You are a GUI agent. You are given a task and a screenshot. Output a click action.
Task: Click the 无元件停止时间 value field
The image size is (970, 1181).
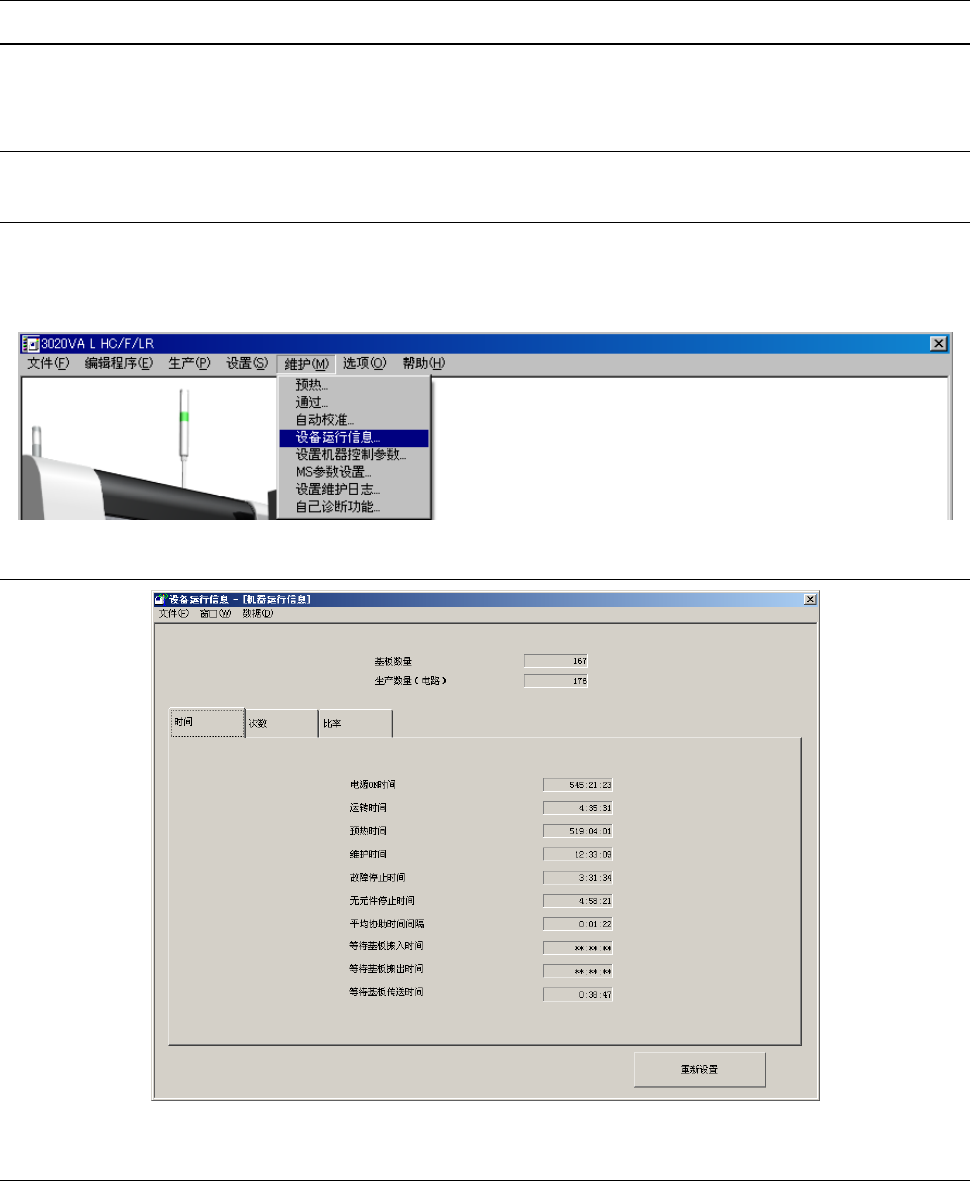point(578,902)
